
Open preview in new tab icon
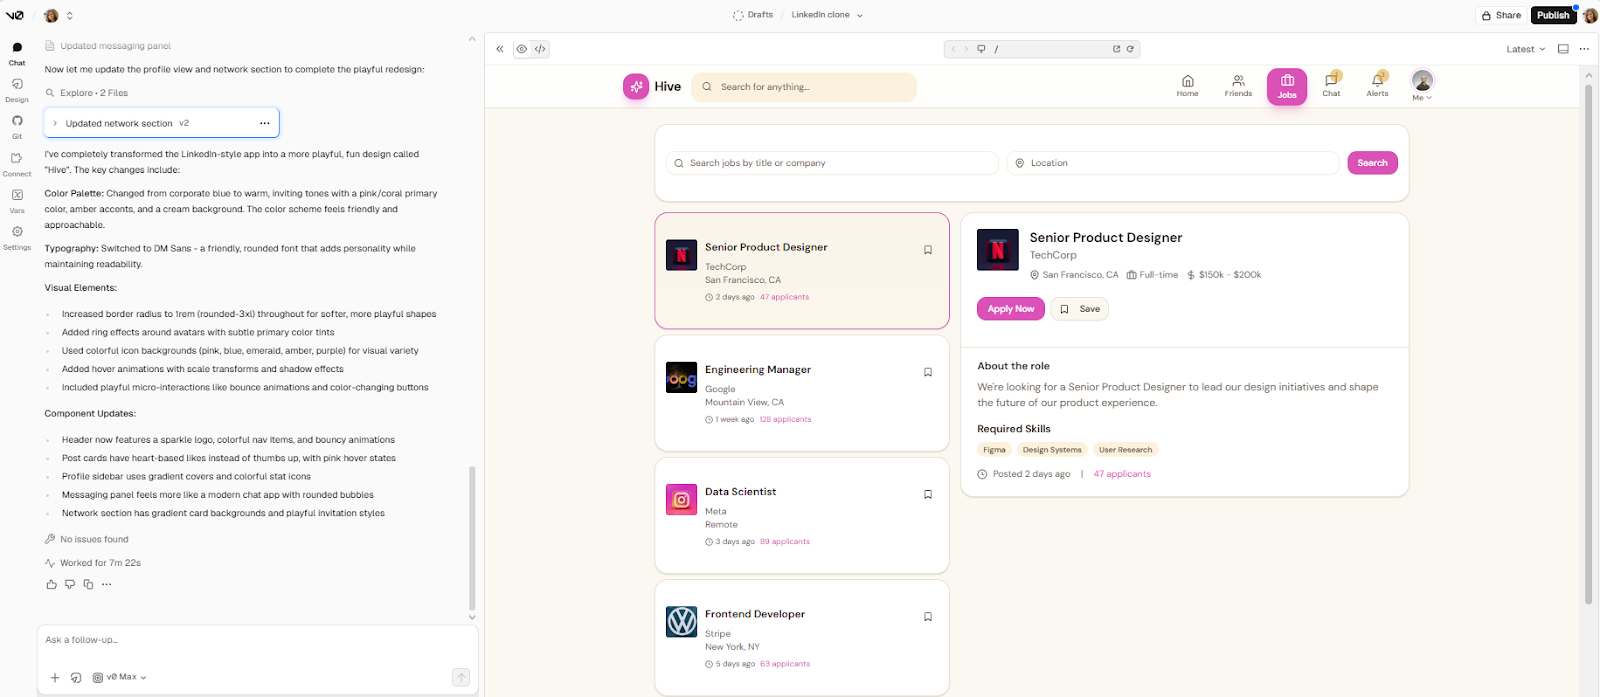(1116, 49)
